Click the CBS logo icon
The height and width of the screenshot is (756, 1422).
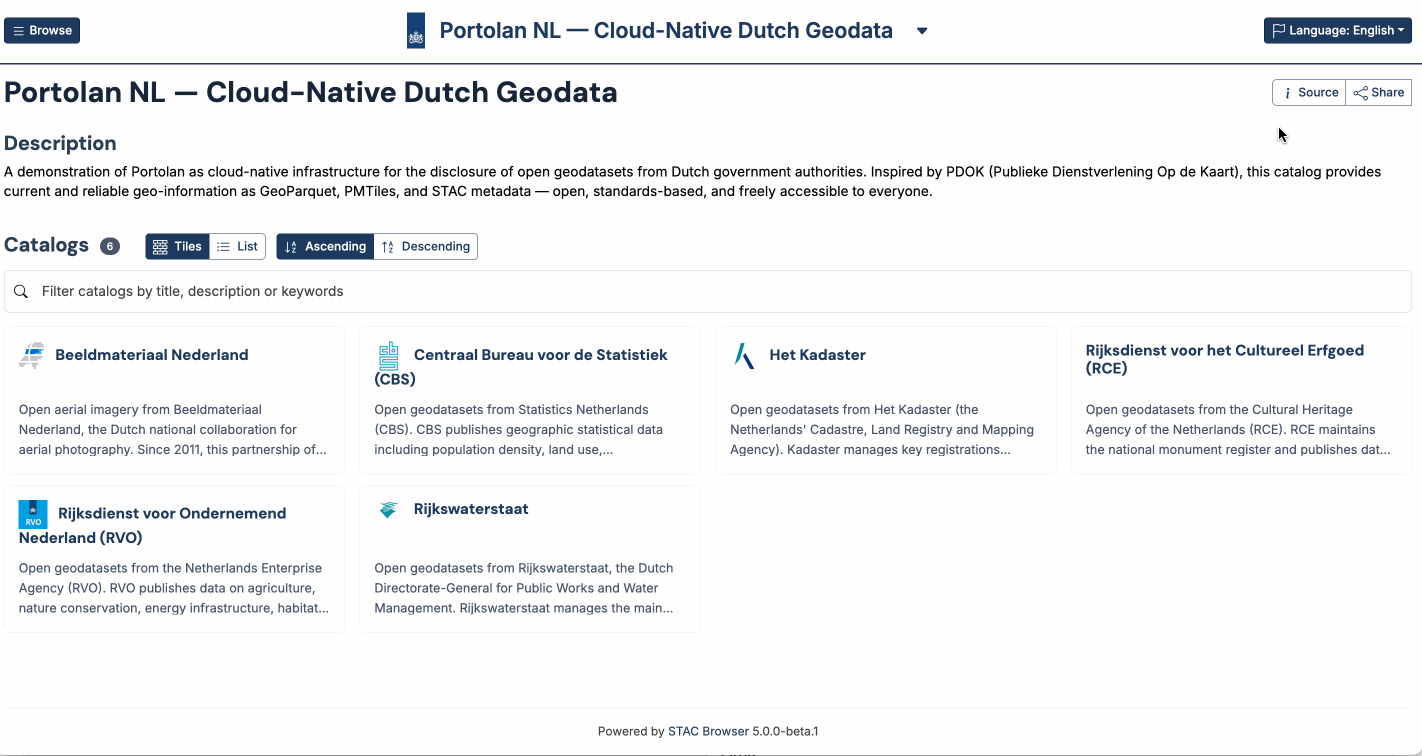(x=388, y=356)
